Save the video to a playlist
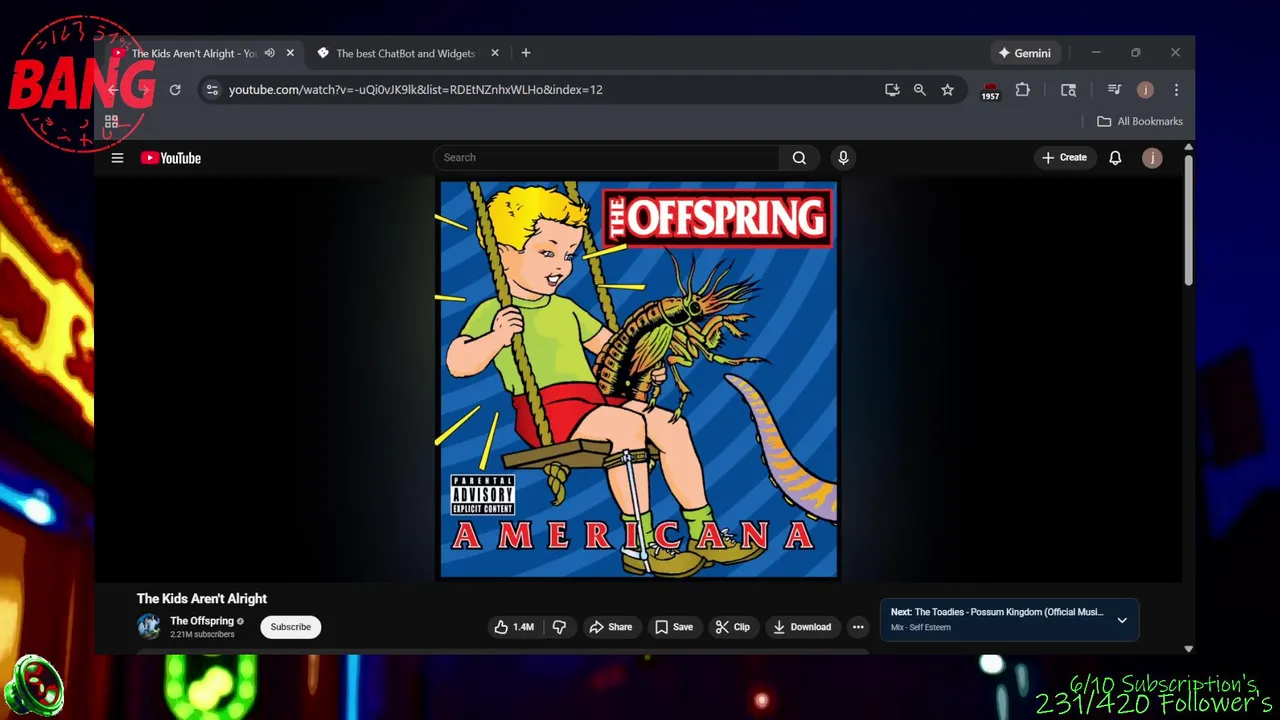 674,627
